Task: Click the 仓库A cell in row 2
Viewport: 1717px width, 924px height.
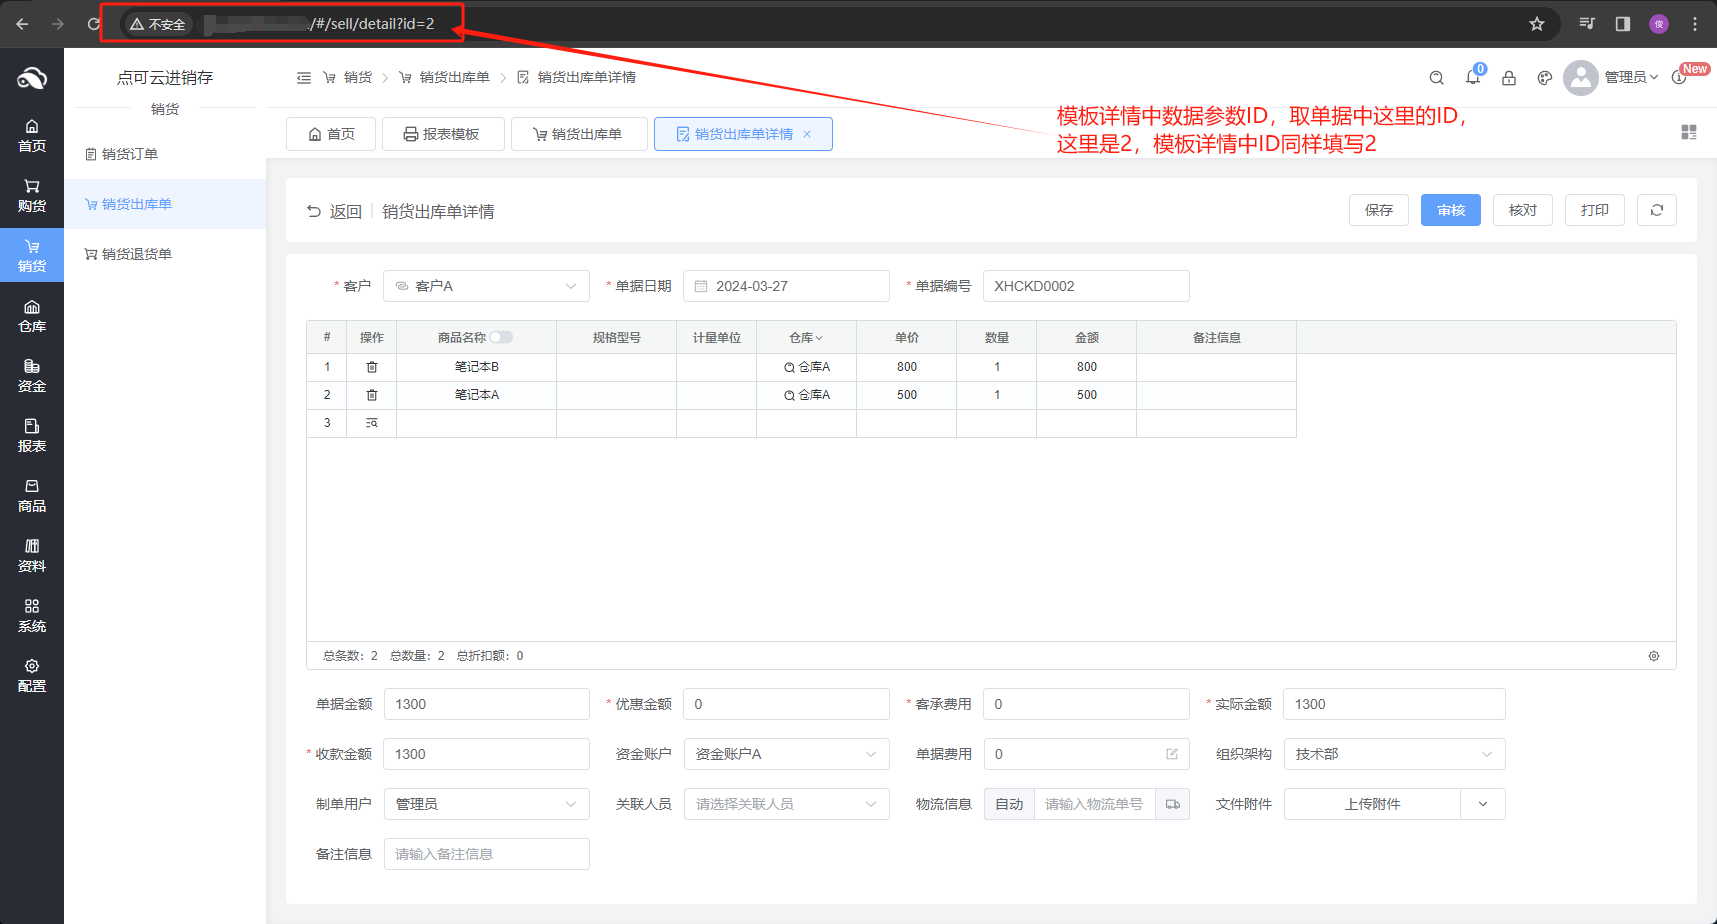Action: coord(807,395)
